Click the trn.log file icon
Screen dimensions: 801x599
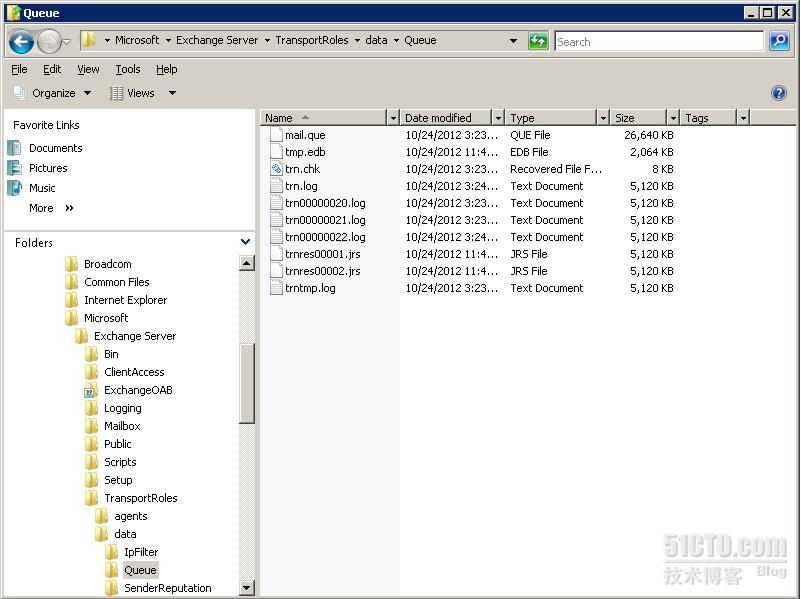(x=276, y=186)
